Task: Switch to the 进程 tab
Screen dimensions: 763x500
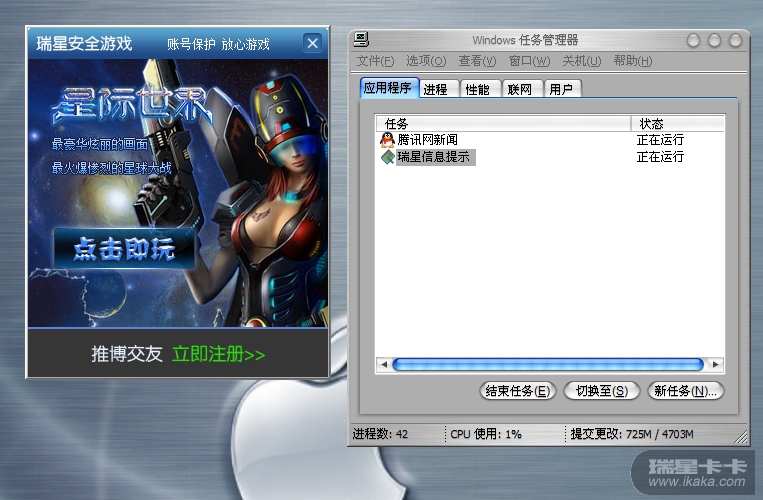Action: pyautogui.click(x=438, y=89)
